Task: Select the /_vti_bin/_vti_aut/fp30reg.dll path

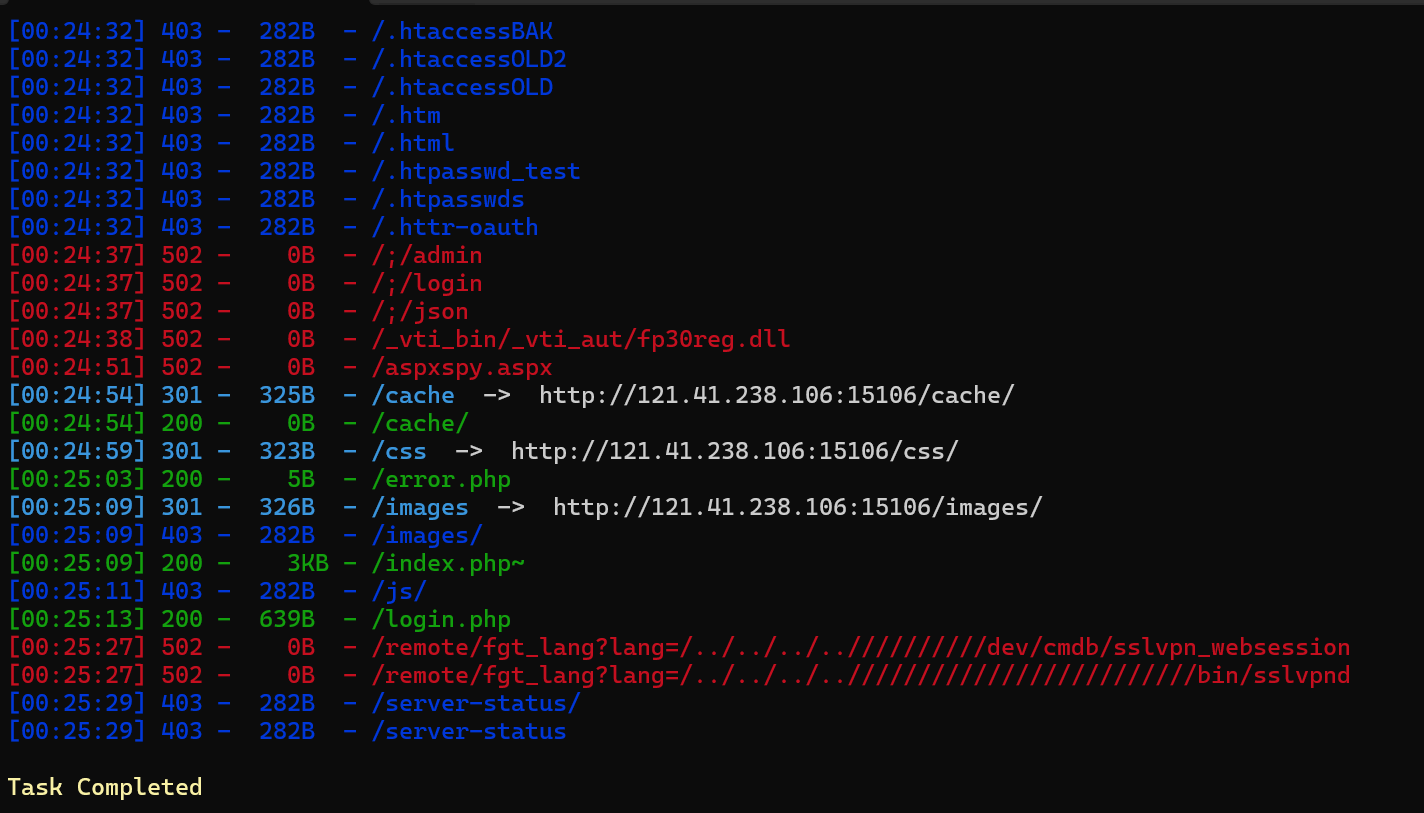Action: pyautogui.click(x=581, y=339)
